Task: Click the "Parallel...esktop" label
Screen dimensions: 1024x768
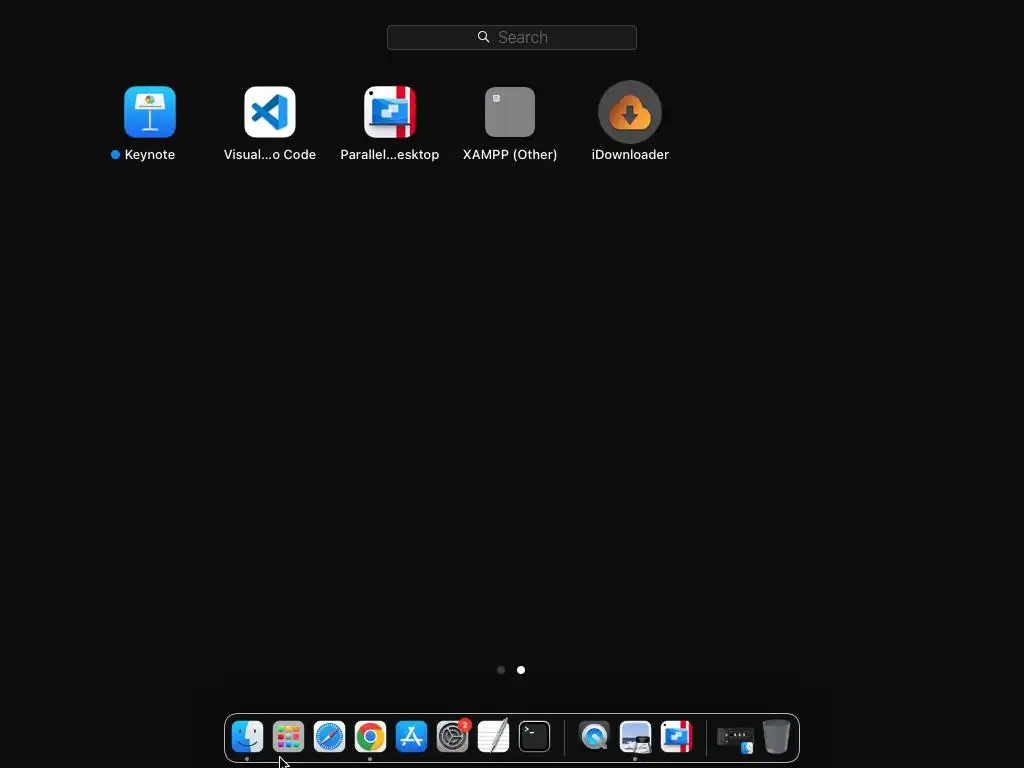Action: tap(390, 155)
